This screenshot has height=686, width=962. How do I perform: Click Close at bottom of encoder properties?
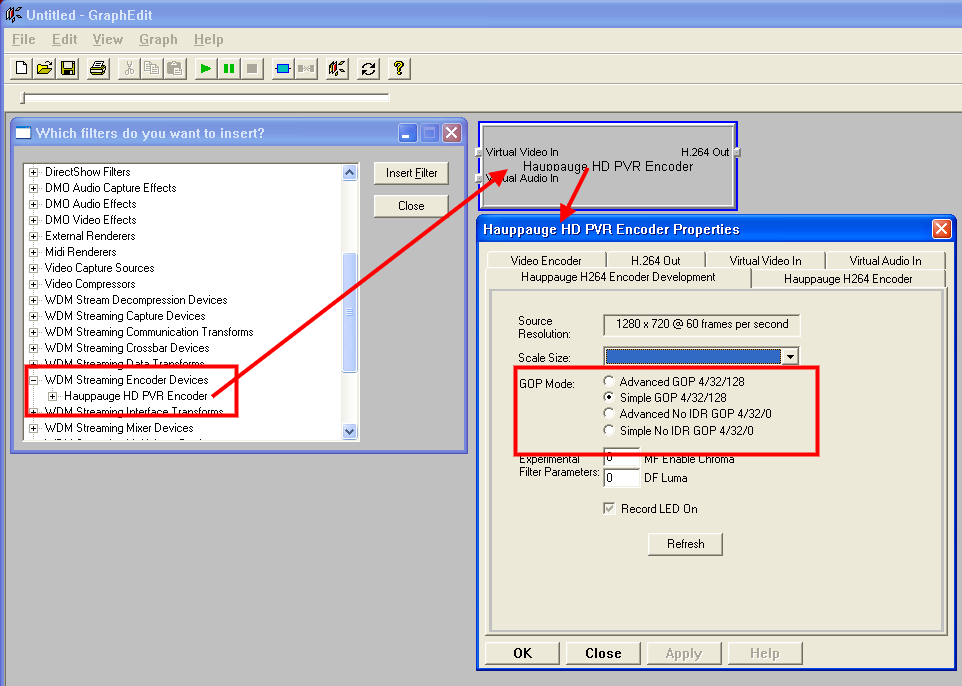click(x=603, y=653)
